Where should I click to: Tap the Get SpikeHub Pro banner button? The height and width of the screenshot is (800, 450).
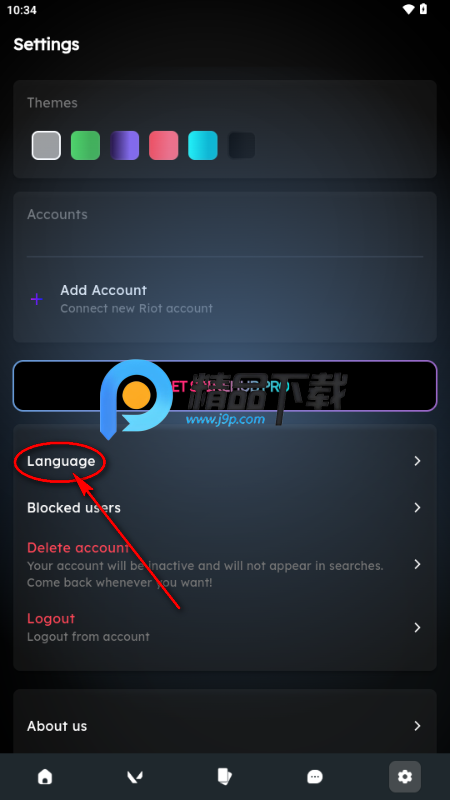point(225,386)
